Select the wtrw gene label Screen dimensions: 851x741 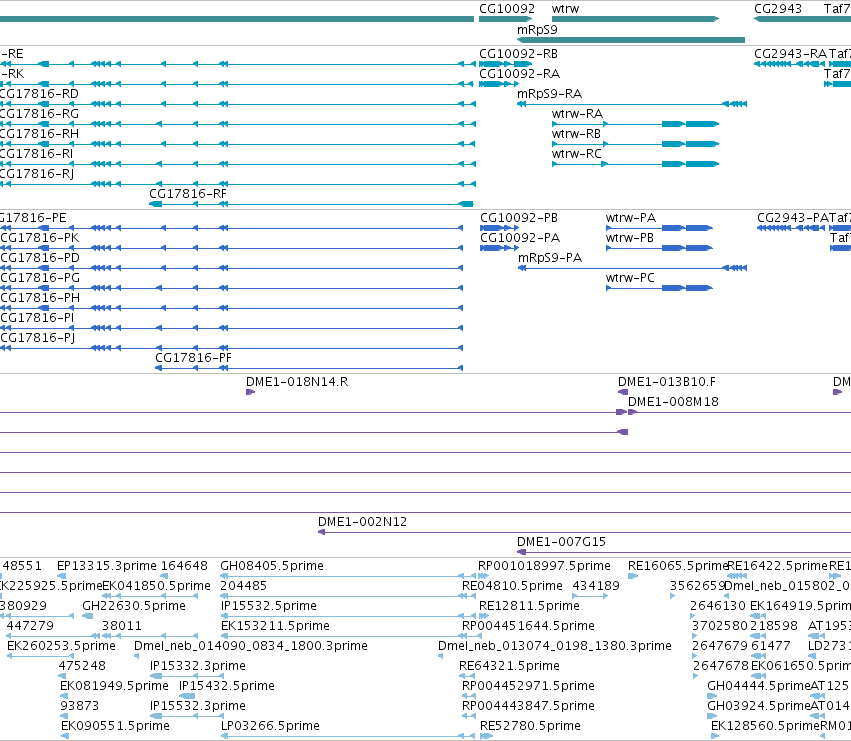click(x=566, y=9)
